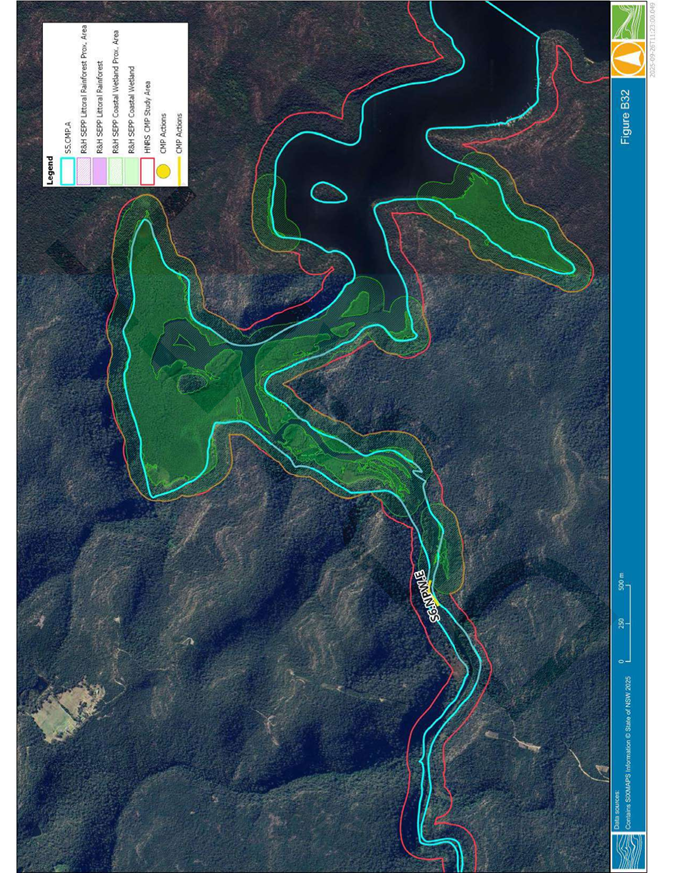The image size is (675, 873).
Task: Click the Legend heading
Action: click(x=49, y=169)
